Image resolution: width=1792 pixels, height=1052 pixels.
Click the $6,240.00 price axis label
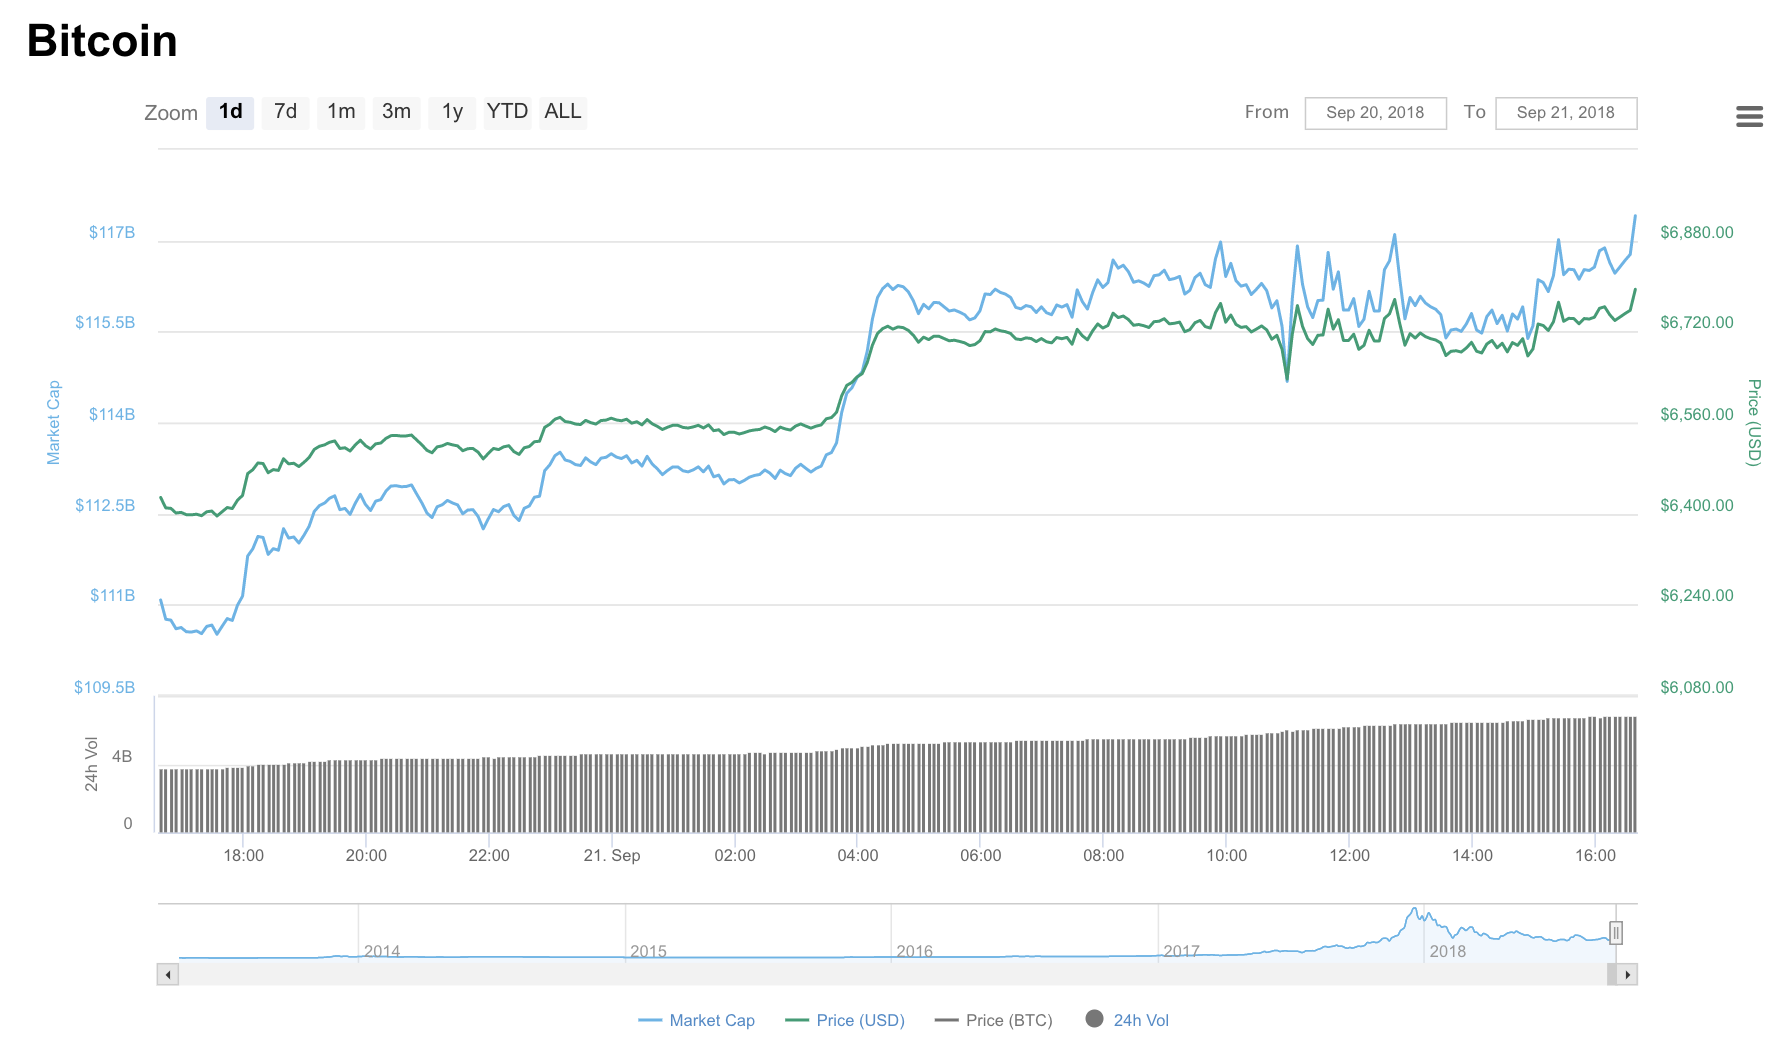pos(1697,596)
